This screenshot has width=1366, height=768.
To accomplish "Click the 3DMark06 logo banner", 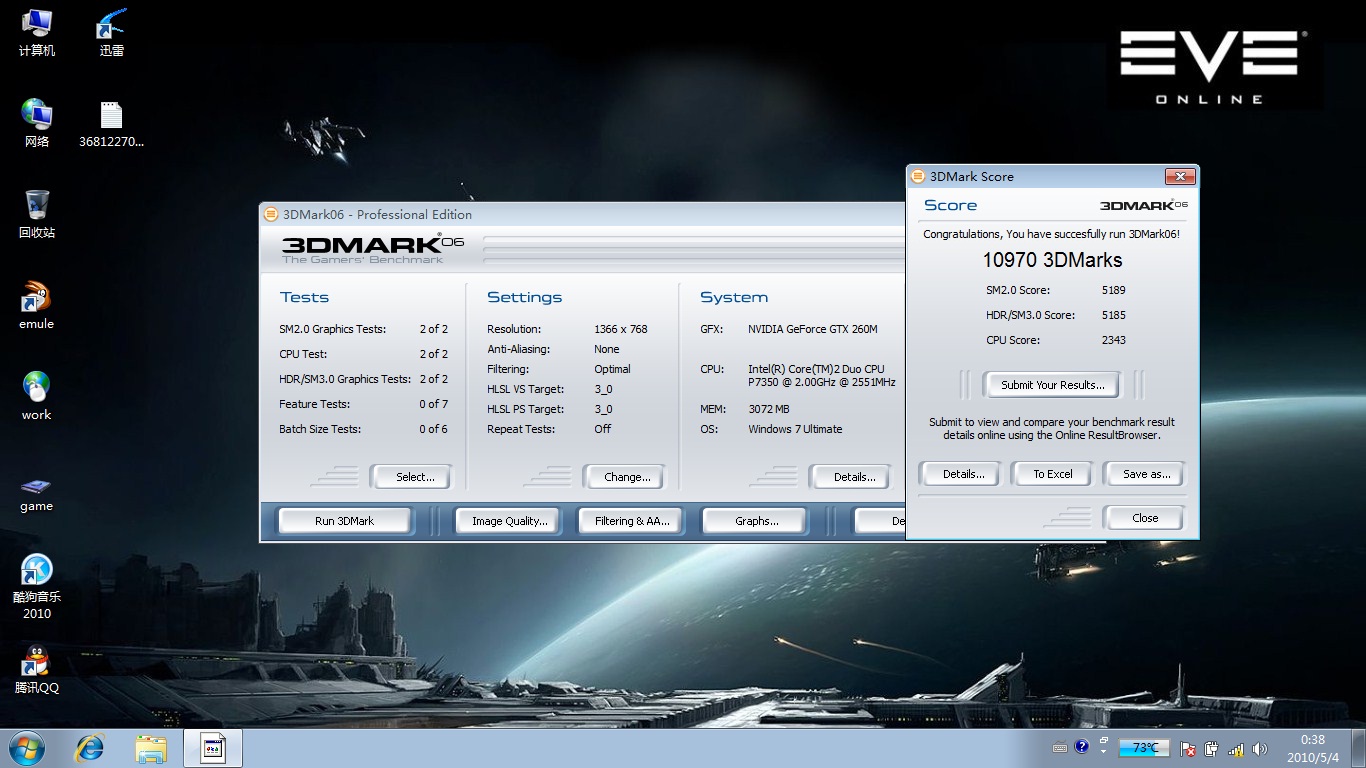I will [373, 248].
